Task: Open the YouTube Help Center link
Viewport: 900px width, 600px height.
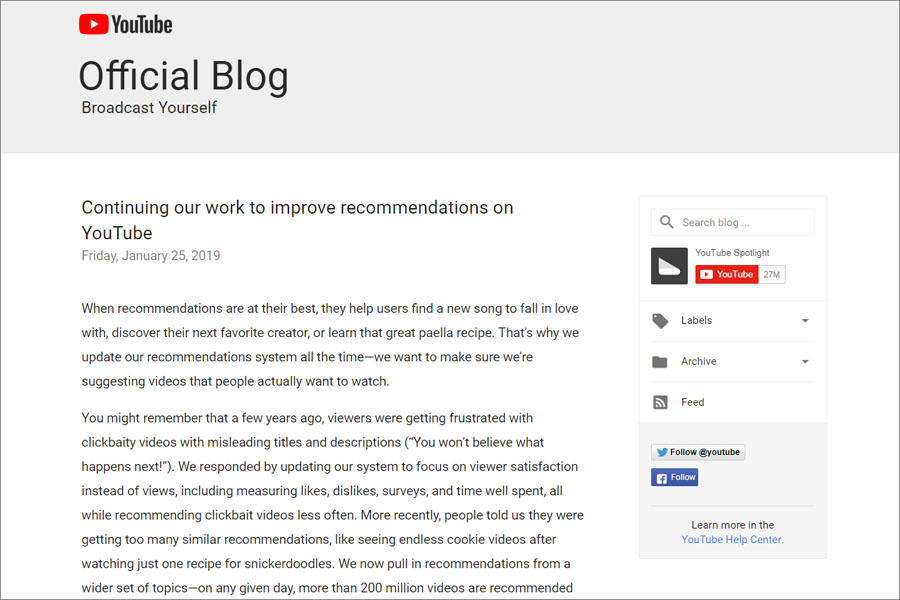Action: [x=732, y=539]
